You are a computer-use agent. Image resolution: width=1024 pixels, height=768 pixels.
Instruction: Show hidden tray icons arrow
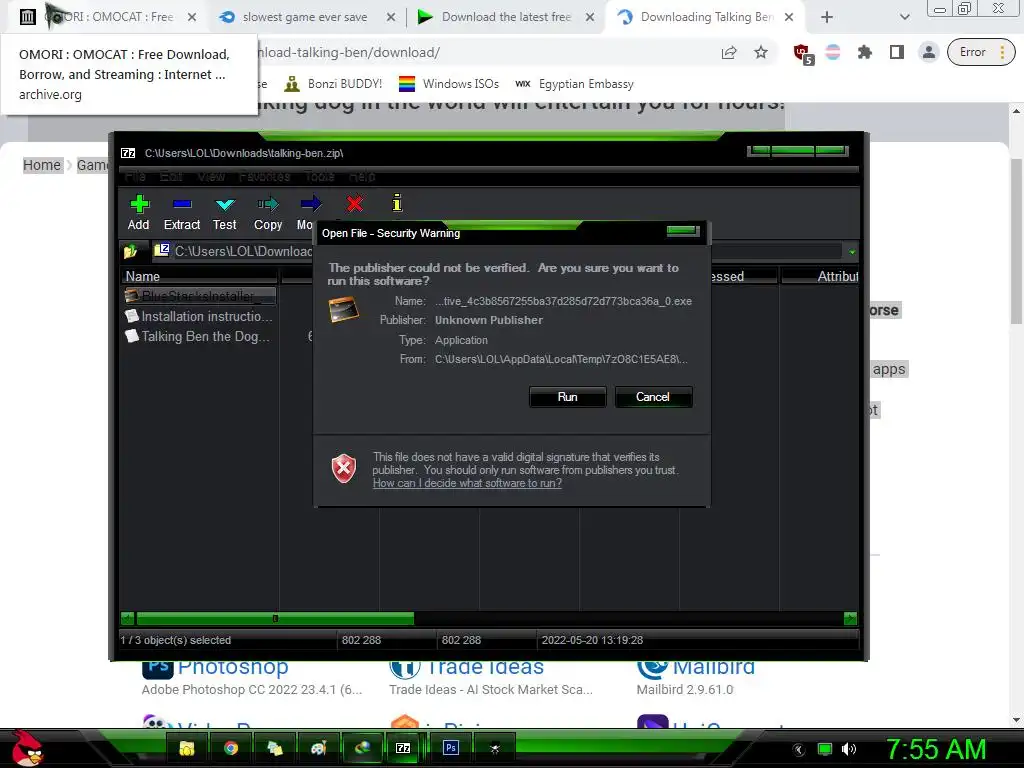coord(799,749)
